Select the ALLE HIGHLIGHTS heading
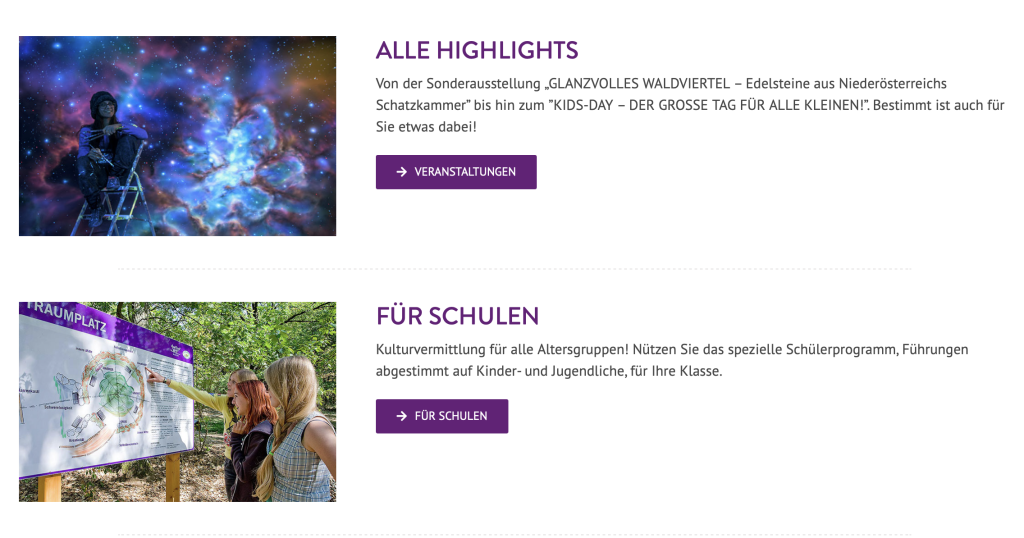Image resolution: width=1024 pixels, height=538 pixels. (477, 50)
